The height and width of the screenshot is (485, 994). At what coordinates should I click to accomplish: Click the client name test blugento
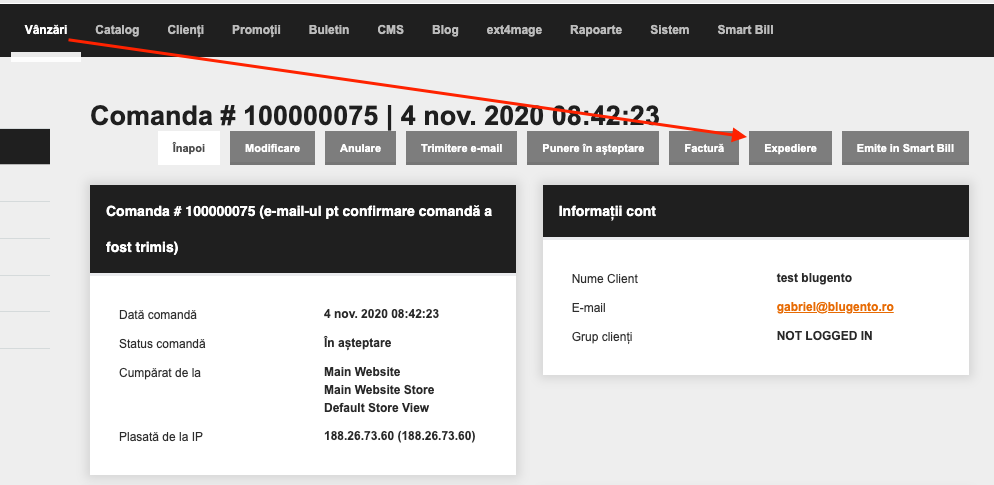pyautogui.click(x=815, y=278)
